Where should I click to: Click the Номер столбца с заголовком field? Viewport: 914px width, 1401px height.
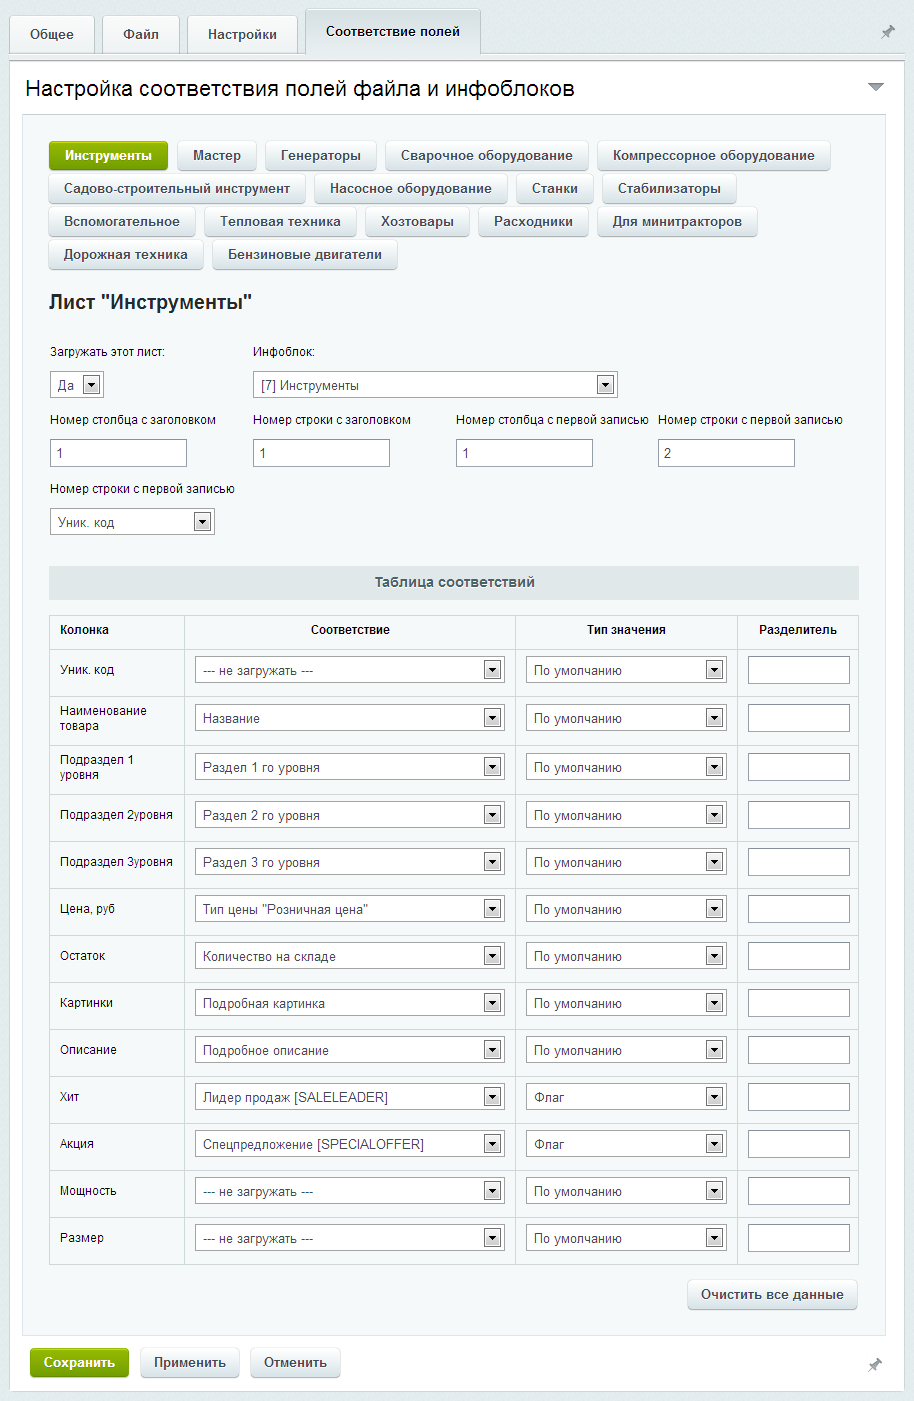coord(118,453)
